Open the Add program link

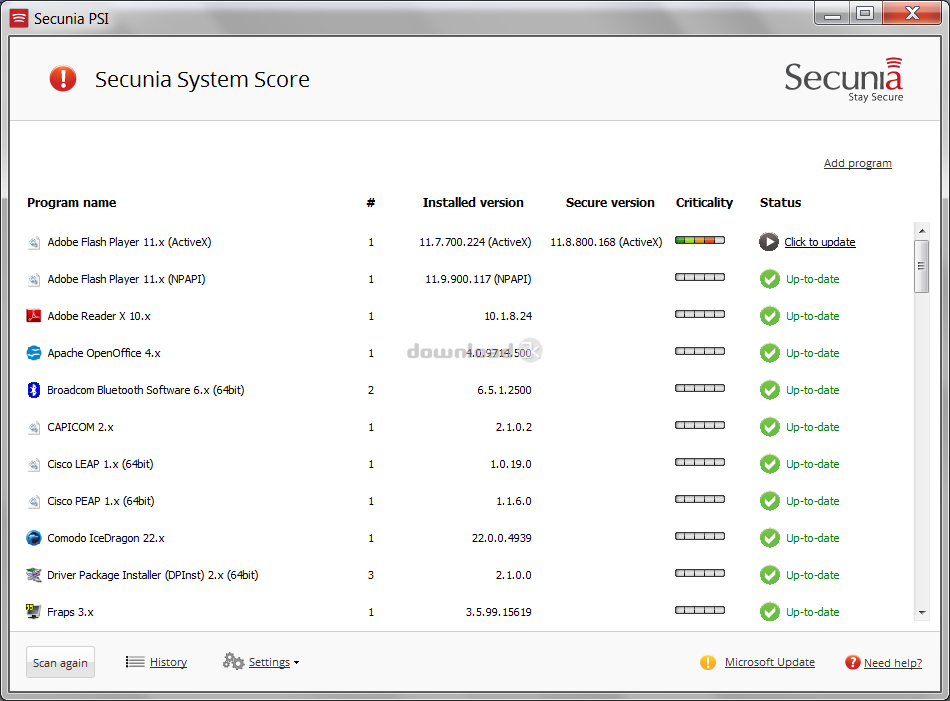point(857,163)
